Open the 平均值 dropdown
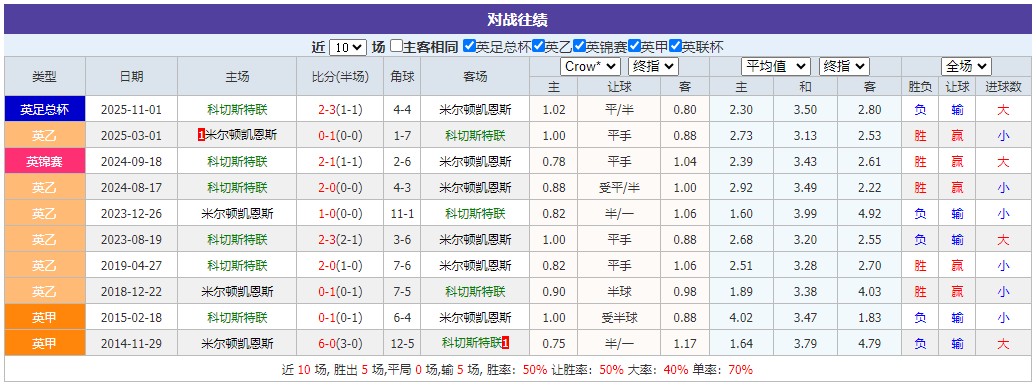Viewport: 1036px width, 385px height. [776, 66]
